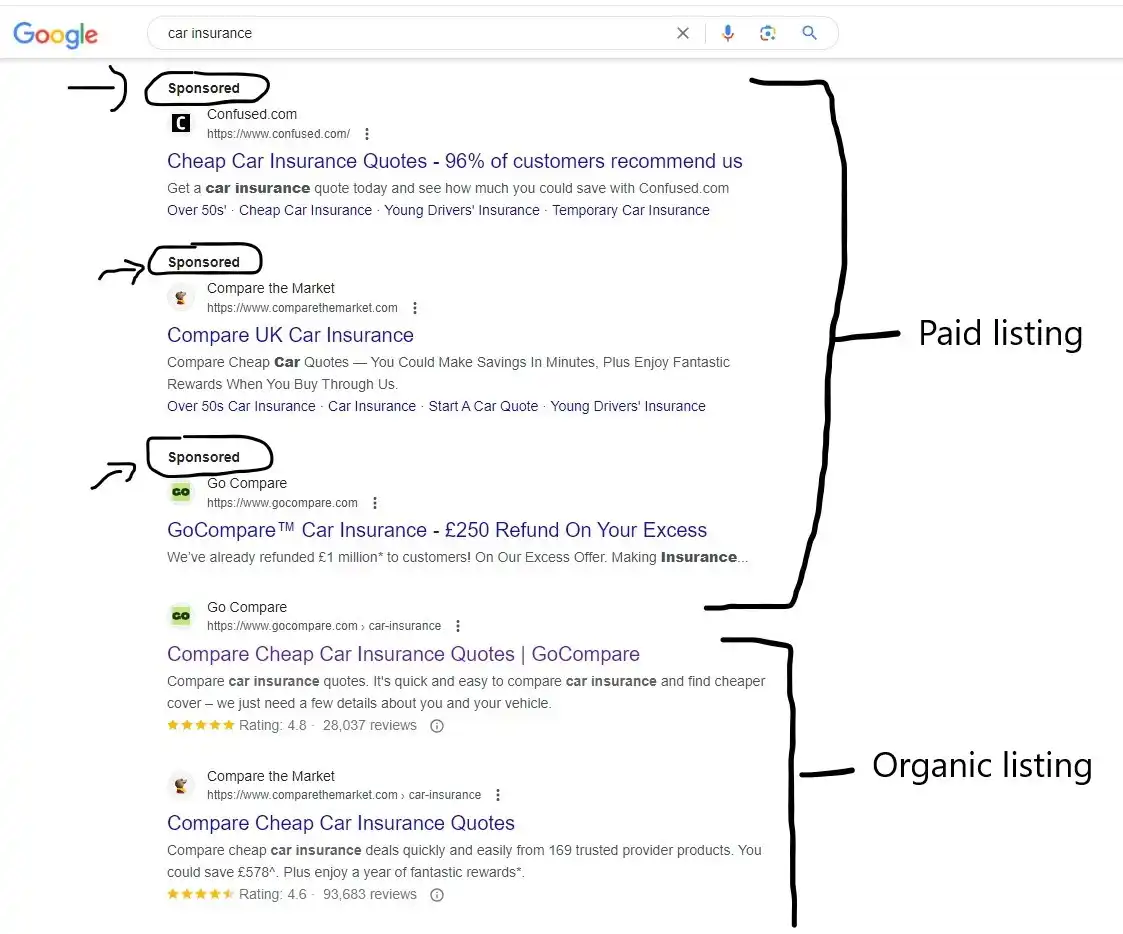
Task: Click the Confused.com site name text
Action: [252, 114]
